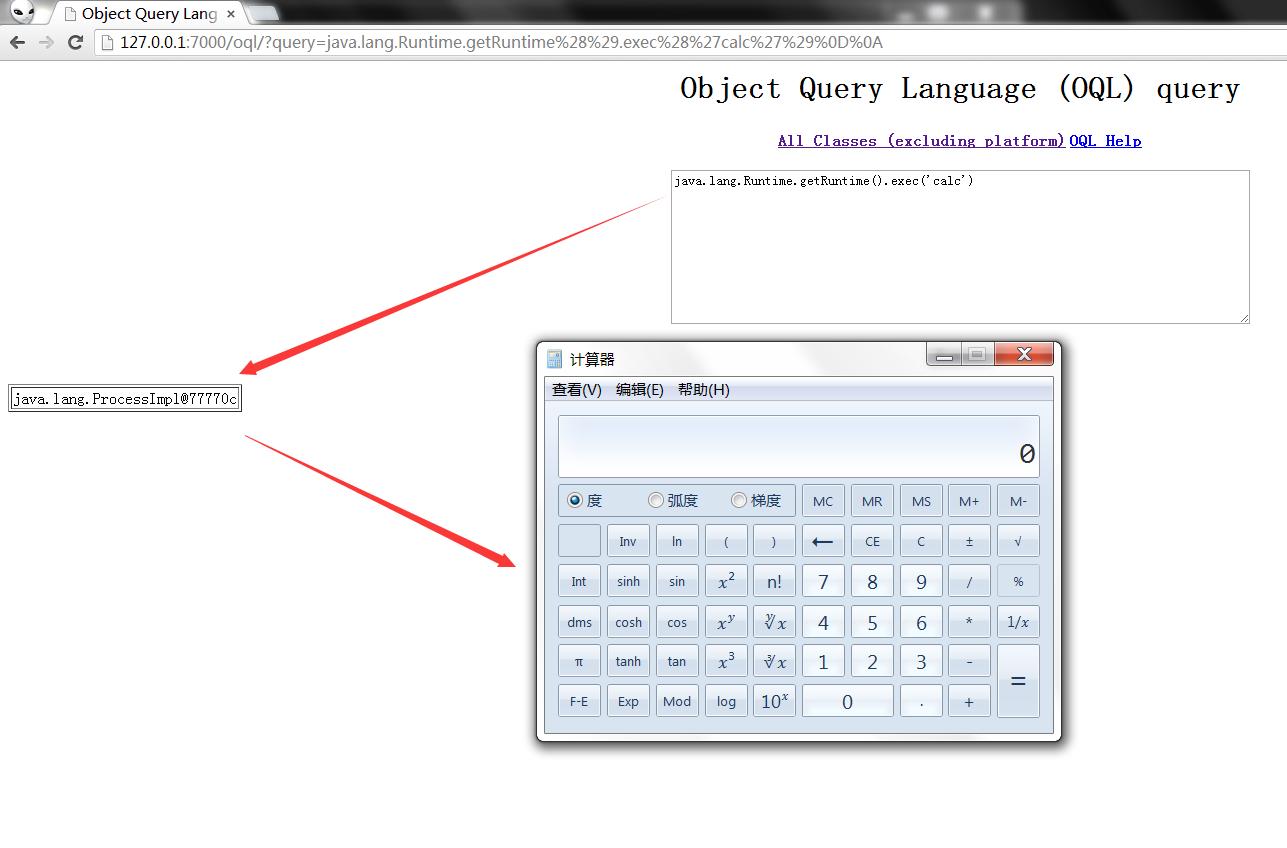The image size is (1287, 848).
Task: Open the 帮助(H) menu
Action: tap(703, 390)
